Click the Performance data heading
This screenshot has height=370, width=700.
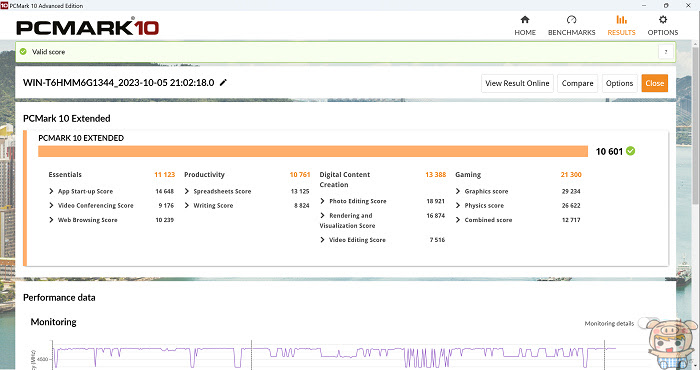tap(59, 298)
